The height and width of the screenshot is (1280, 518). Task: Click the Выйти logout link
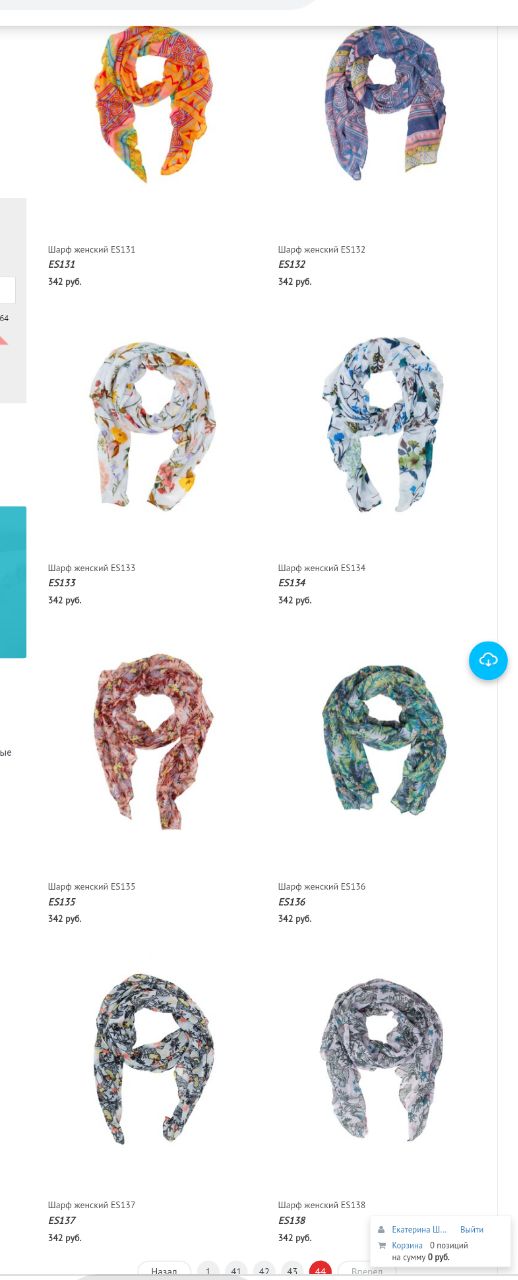472,1230
